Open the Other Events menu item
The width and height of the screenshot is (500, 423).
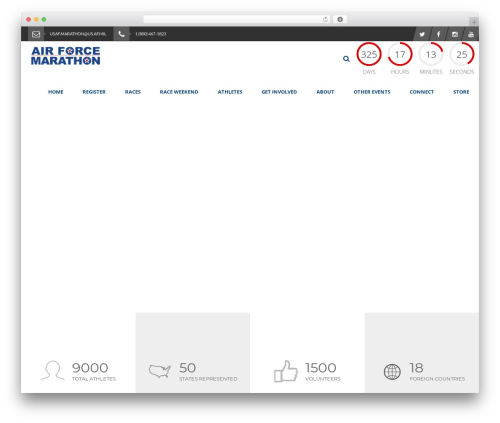tap(372, 92)
